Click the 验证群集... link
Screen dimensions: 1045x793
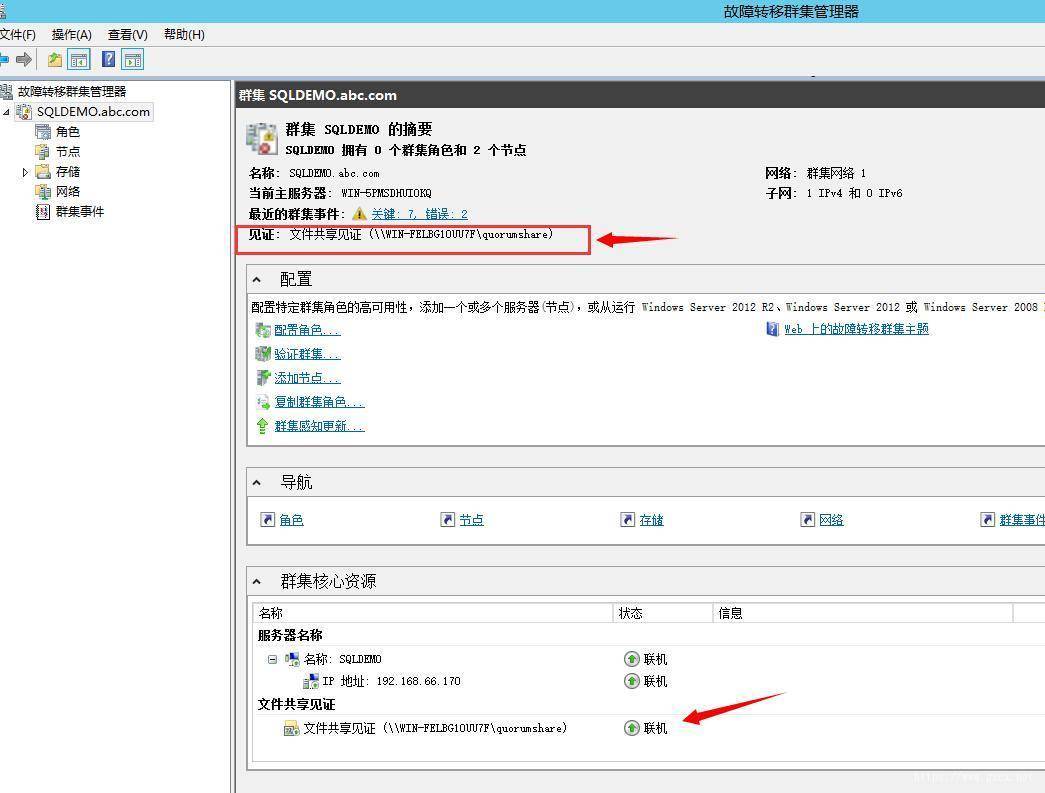[307, 354]
